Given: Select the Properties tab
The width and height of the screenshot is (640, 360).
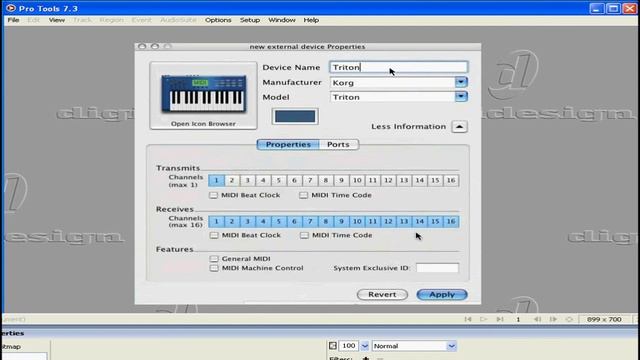Looking at the screenshot, I should pos(288,144).
